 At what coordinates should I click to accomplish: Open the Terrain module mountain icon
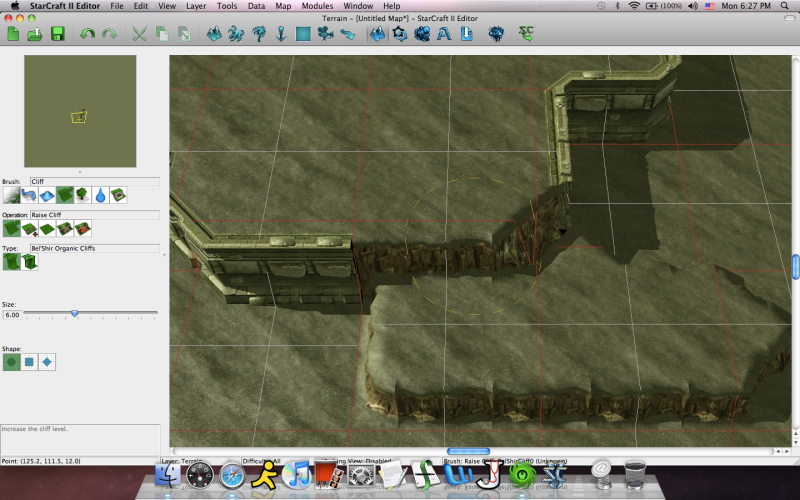click(x=378, y=34)
